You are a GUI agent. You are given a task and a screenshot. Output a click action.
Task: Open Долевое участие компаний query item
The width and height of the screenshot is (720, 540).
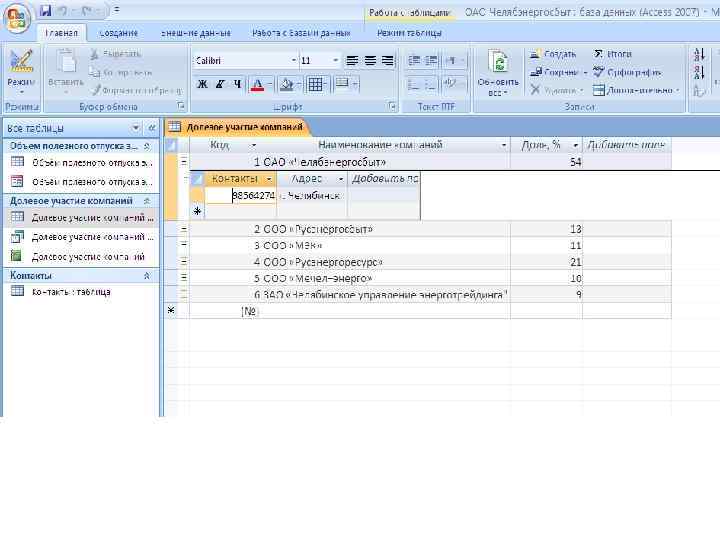(83, 237)
